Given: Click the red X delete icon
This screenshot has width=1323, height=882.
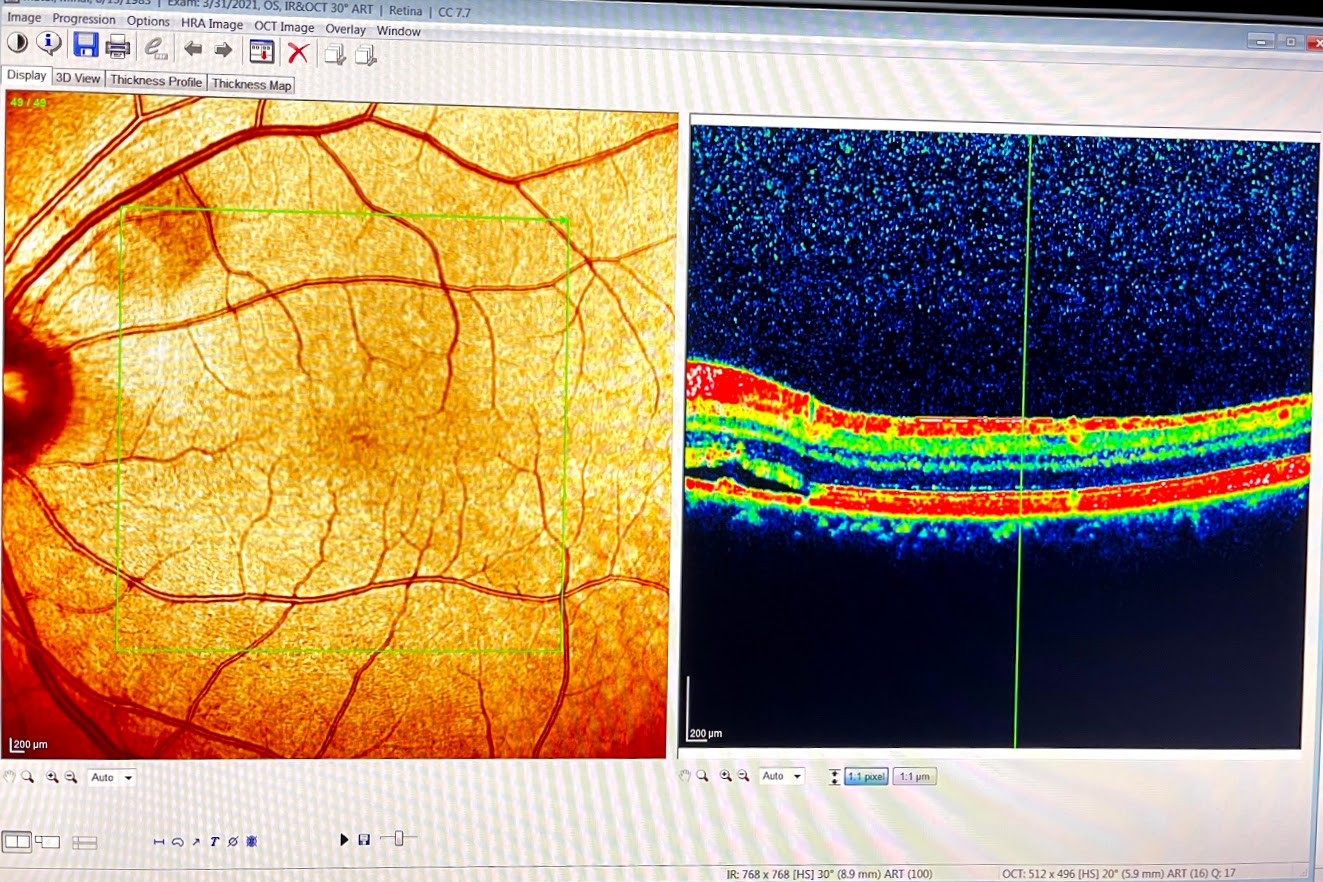Looking at the screenshot, I should tap(298, 52).
